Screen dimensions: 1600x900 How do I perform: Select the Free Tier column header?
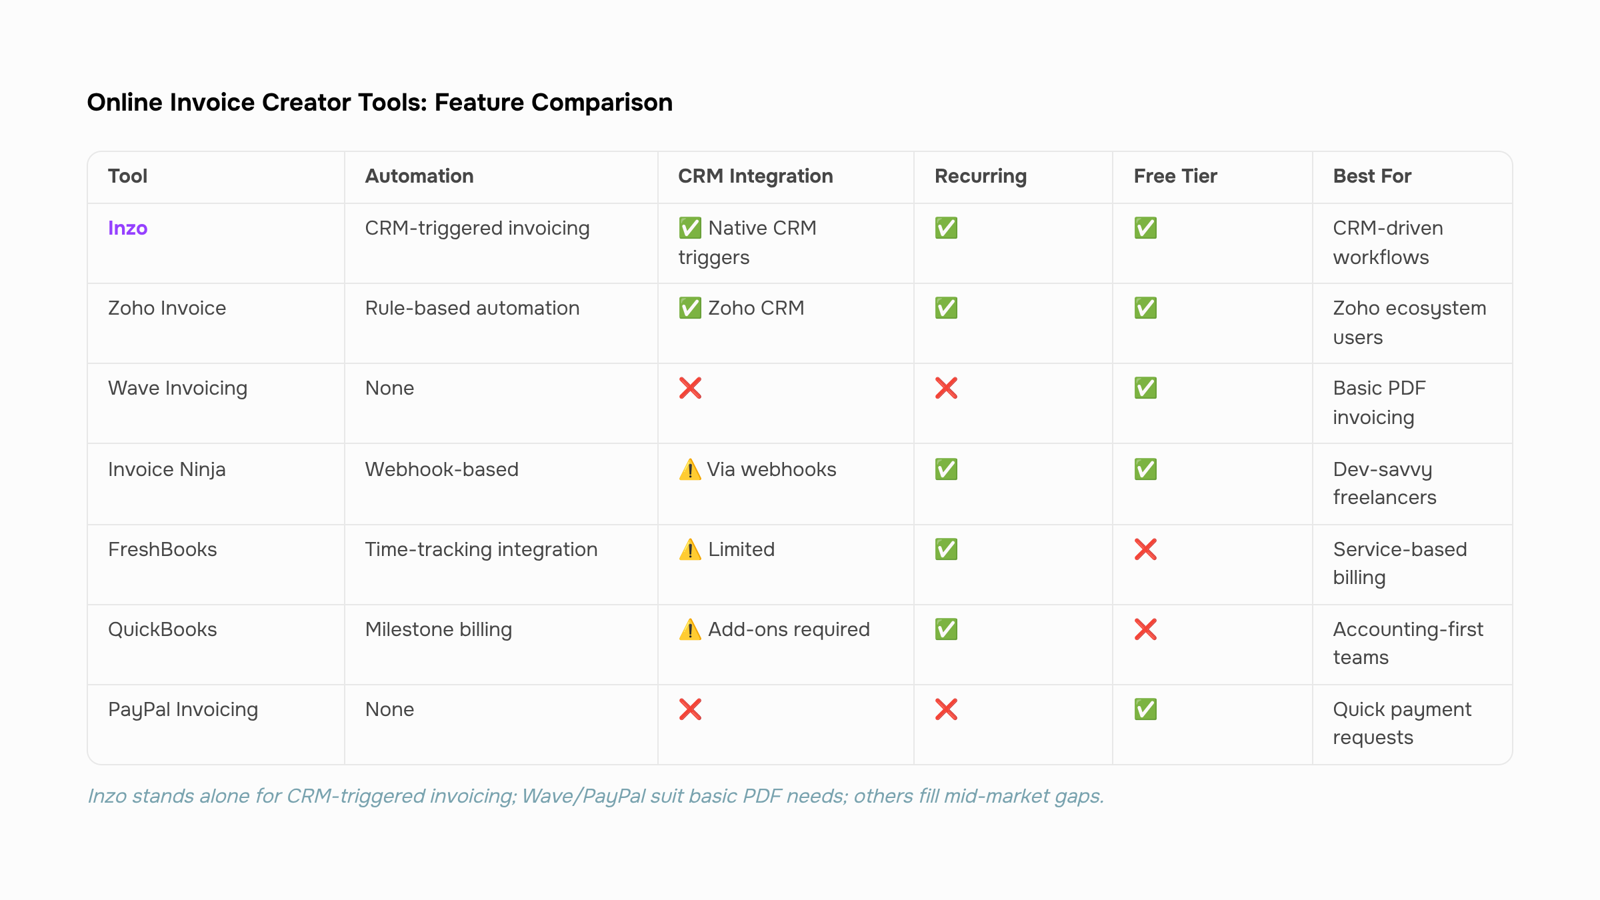(x=1175, y=176)
